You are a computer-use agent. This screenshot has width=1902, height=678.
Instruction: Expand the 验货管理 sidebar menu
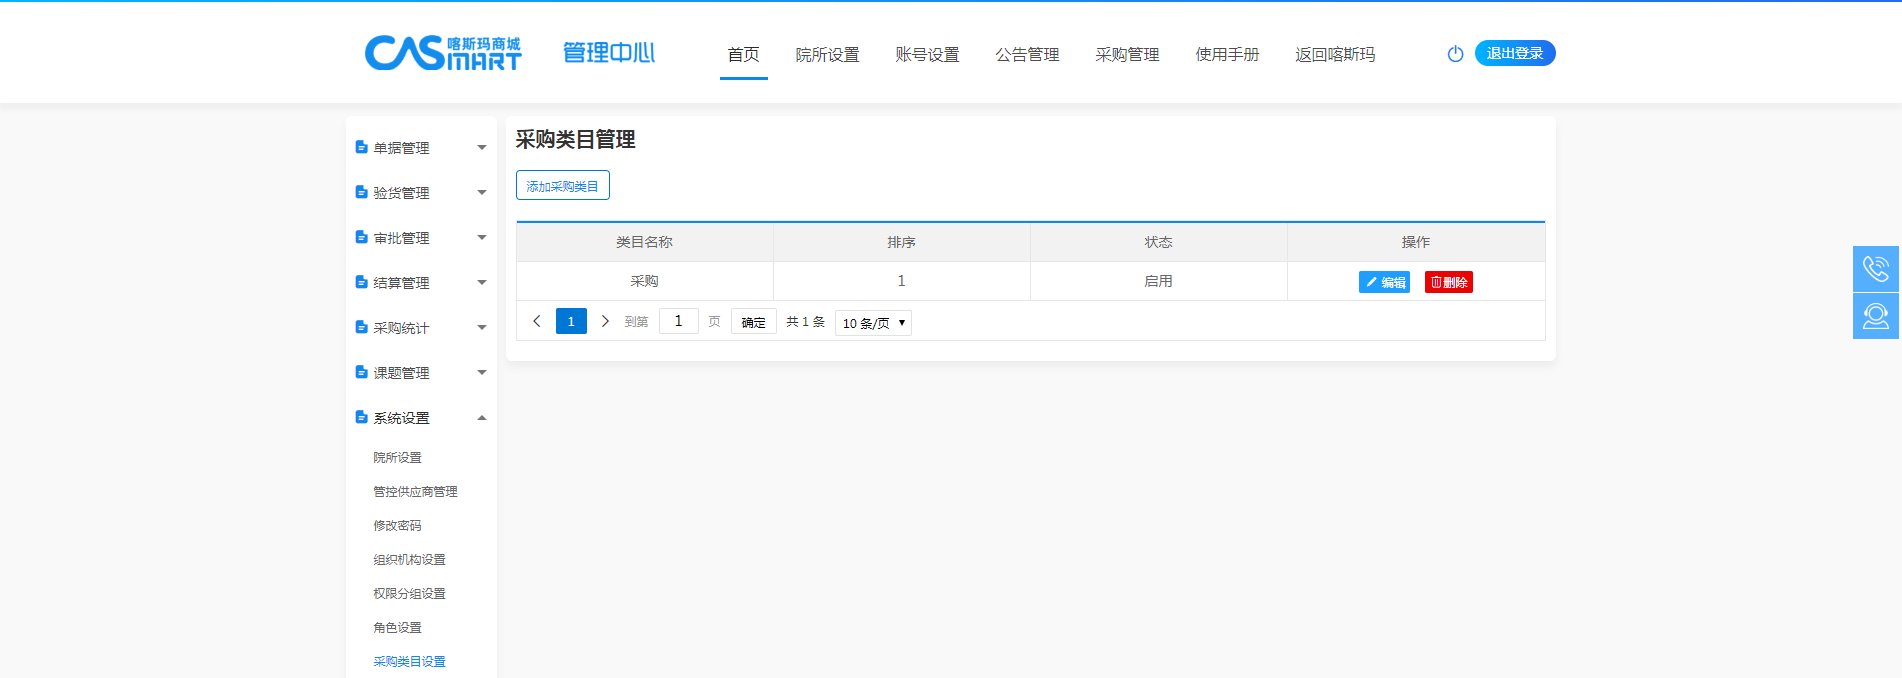point(420,193)
